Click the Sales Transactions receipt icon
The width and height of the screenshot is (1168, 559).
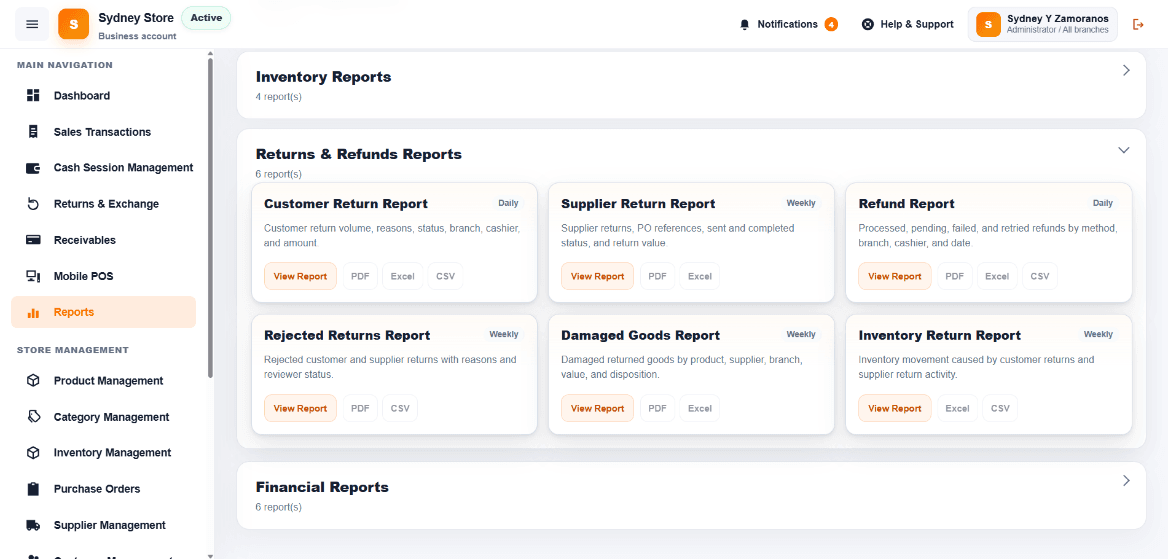pyautogui.click(x=33, y=132)
